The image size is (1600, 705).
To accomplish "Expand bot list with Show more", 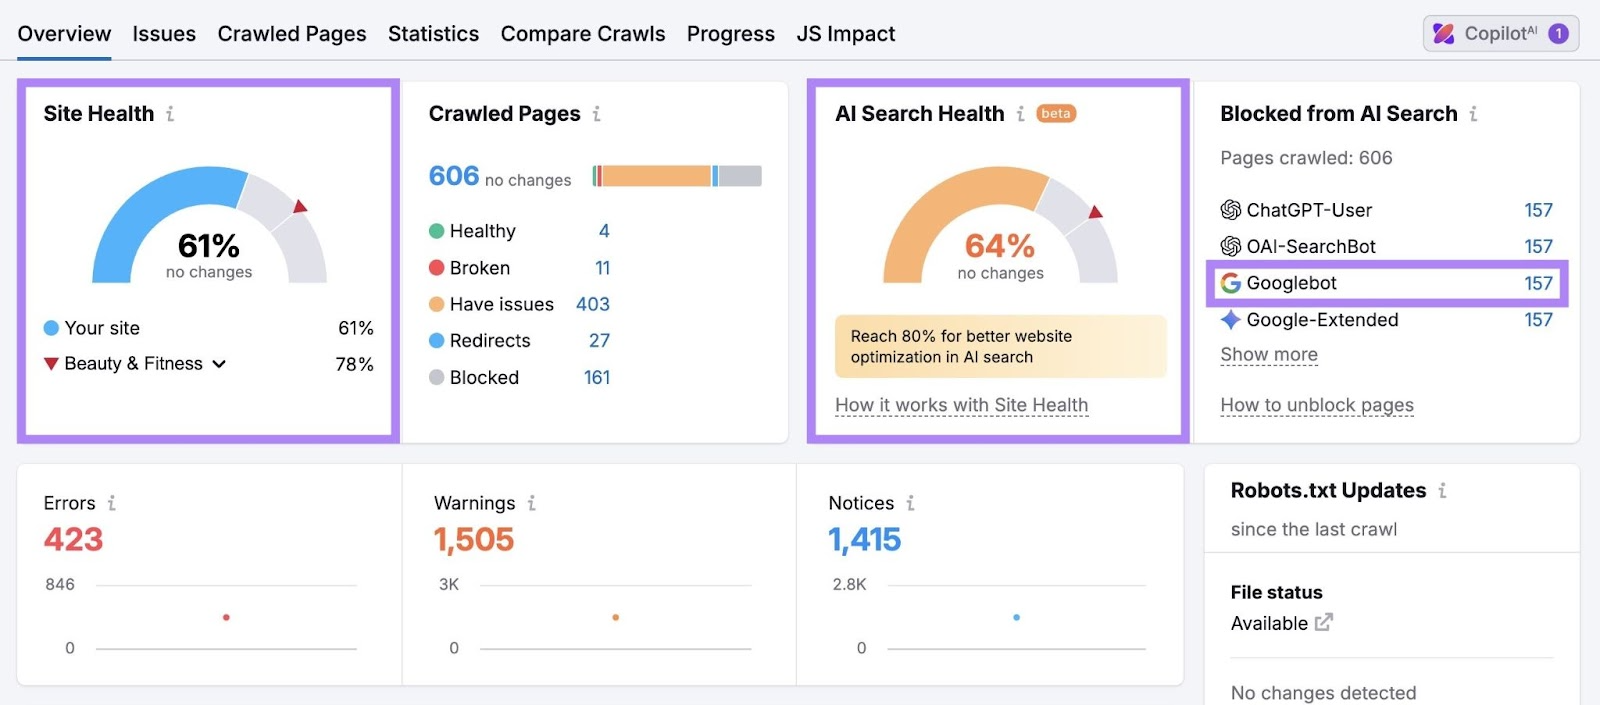I will point(1268,355).
